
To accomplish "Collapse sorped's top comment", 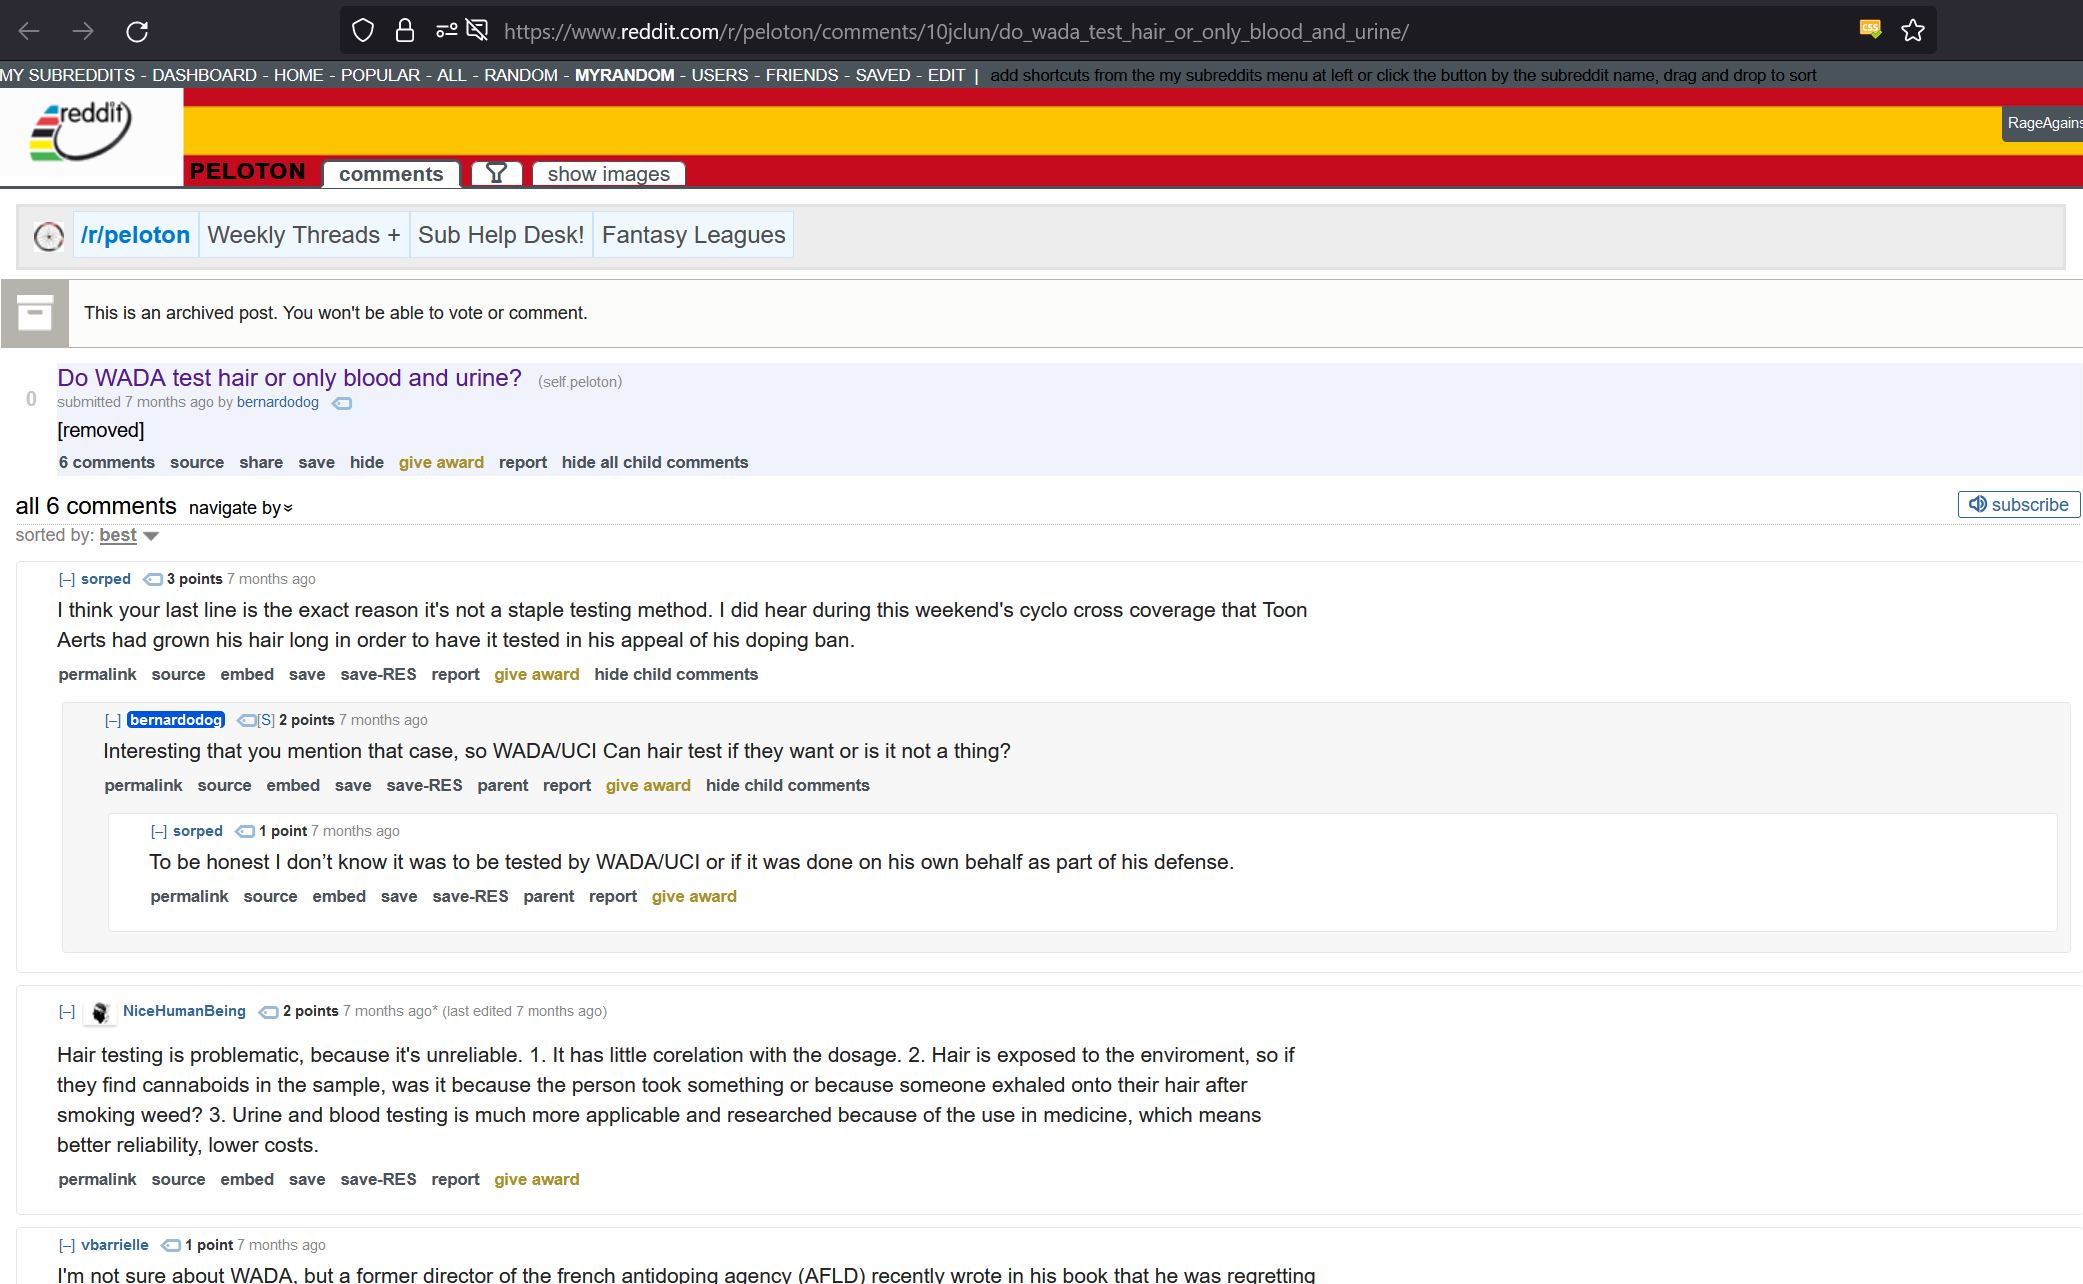I will point(67,579).
